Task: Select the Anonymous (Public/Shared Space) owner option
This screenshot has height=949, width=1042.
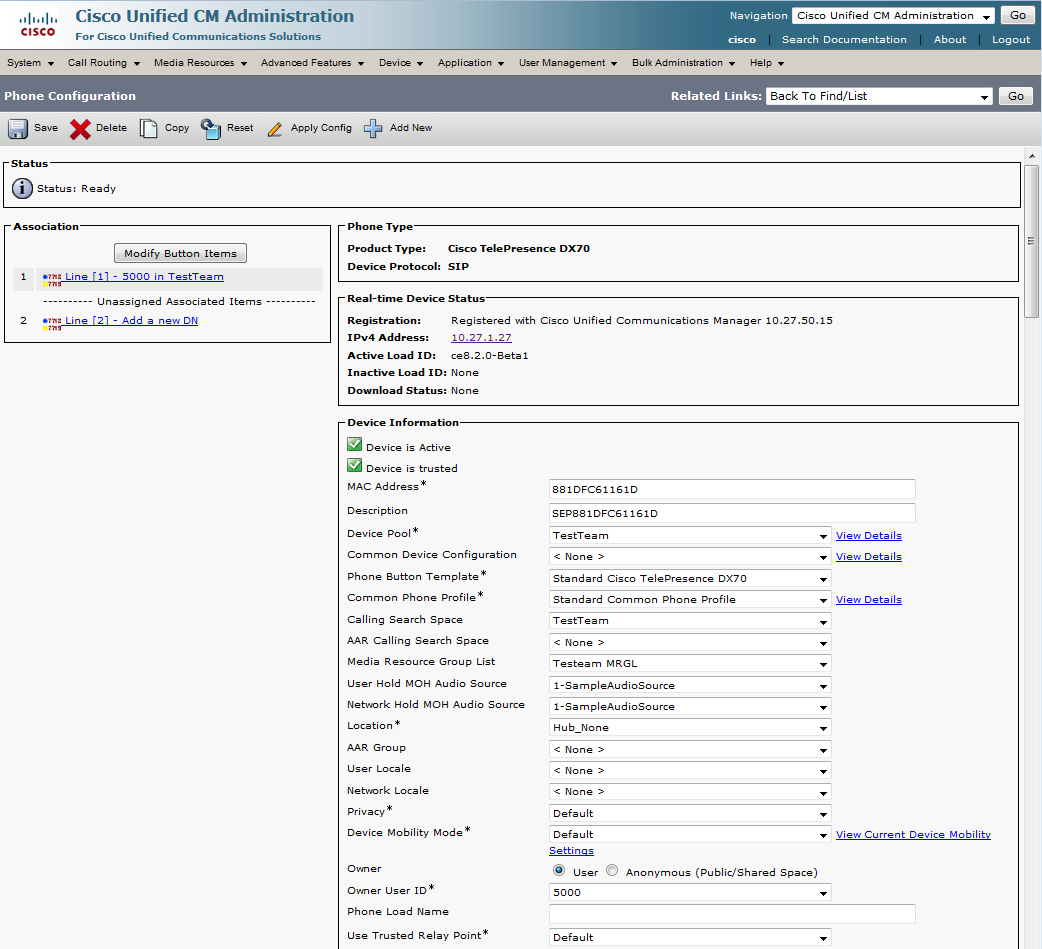Action: tap(612, 871)
